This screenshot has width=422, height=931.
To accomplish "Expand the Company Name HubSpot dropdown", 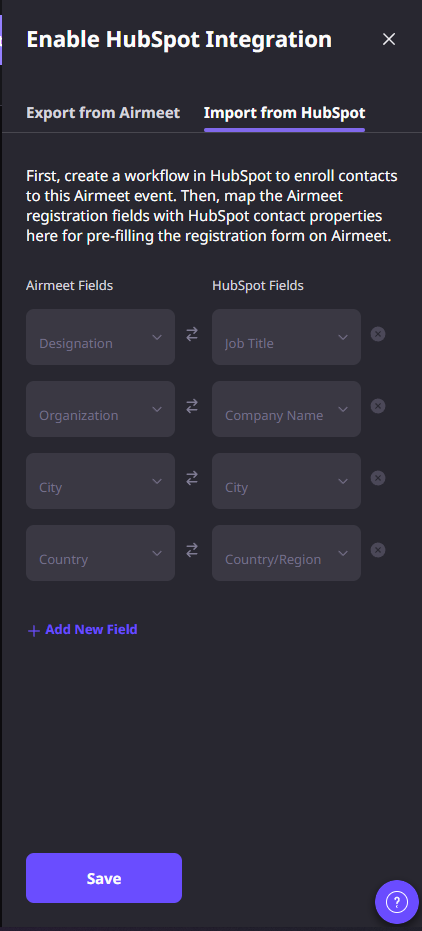I will tap(286, 409).
